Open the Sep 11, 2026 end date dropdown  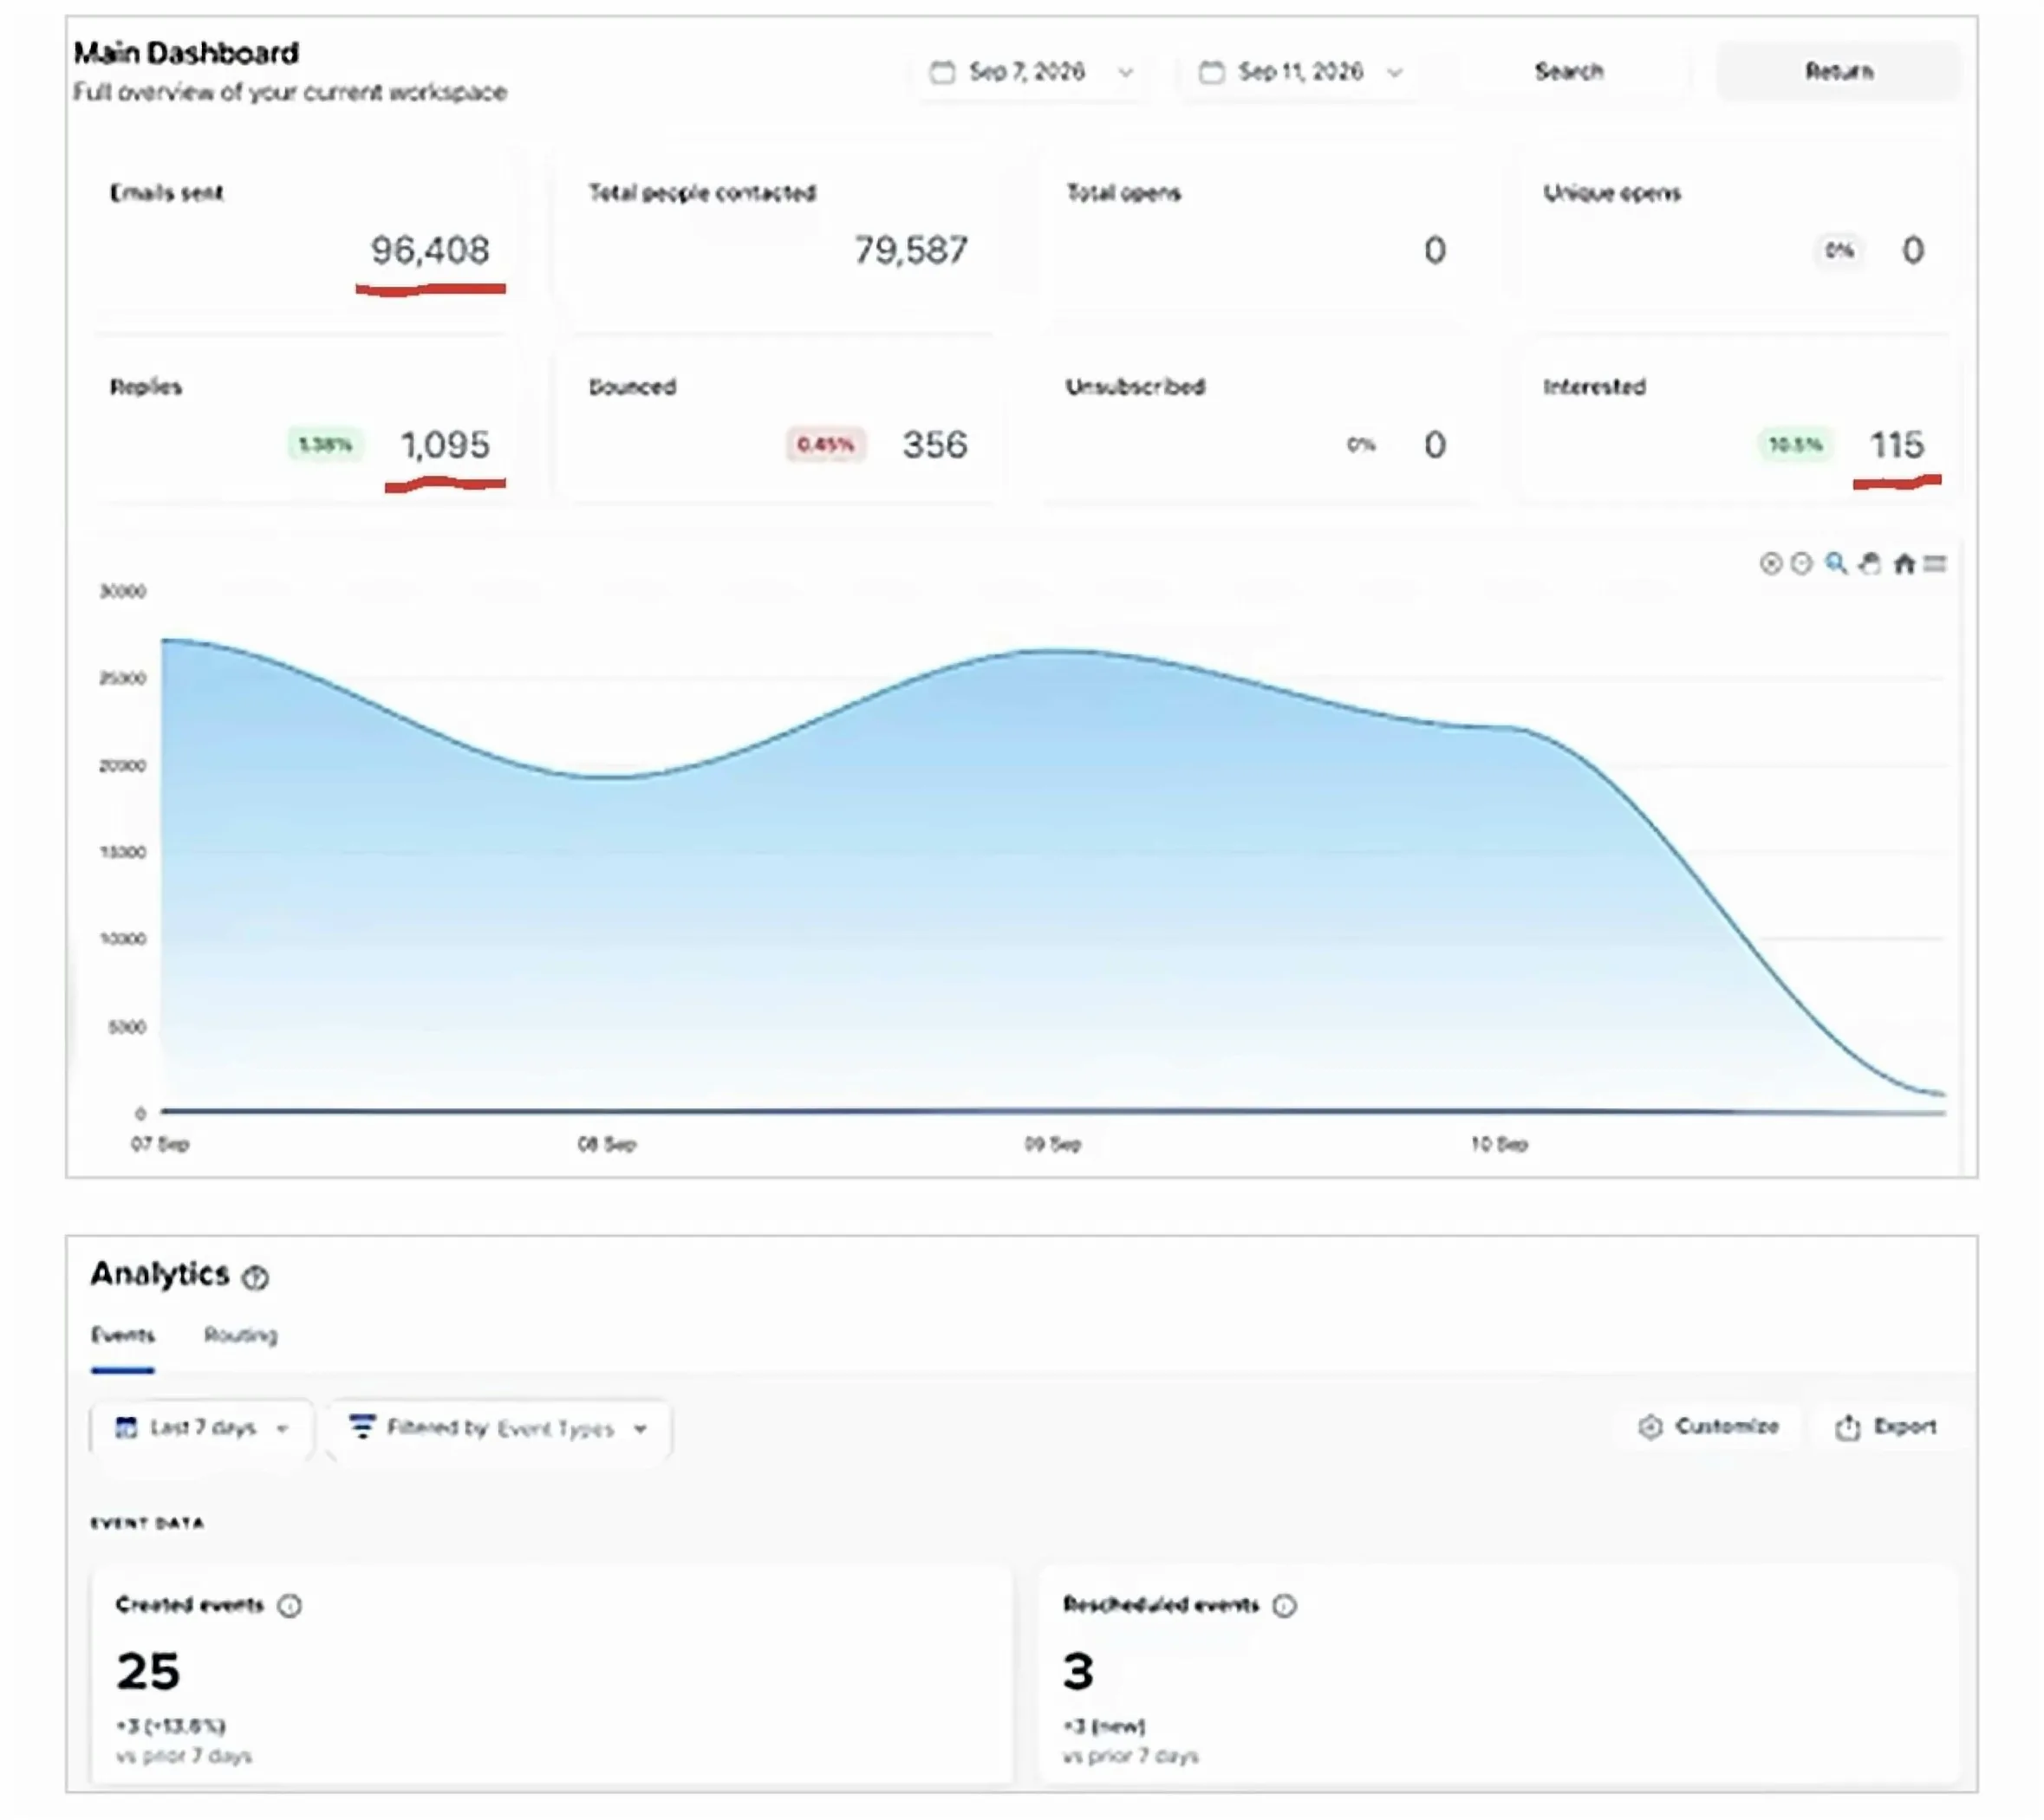1300,72
